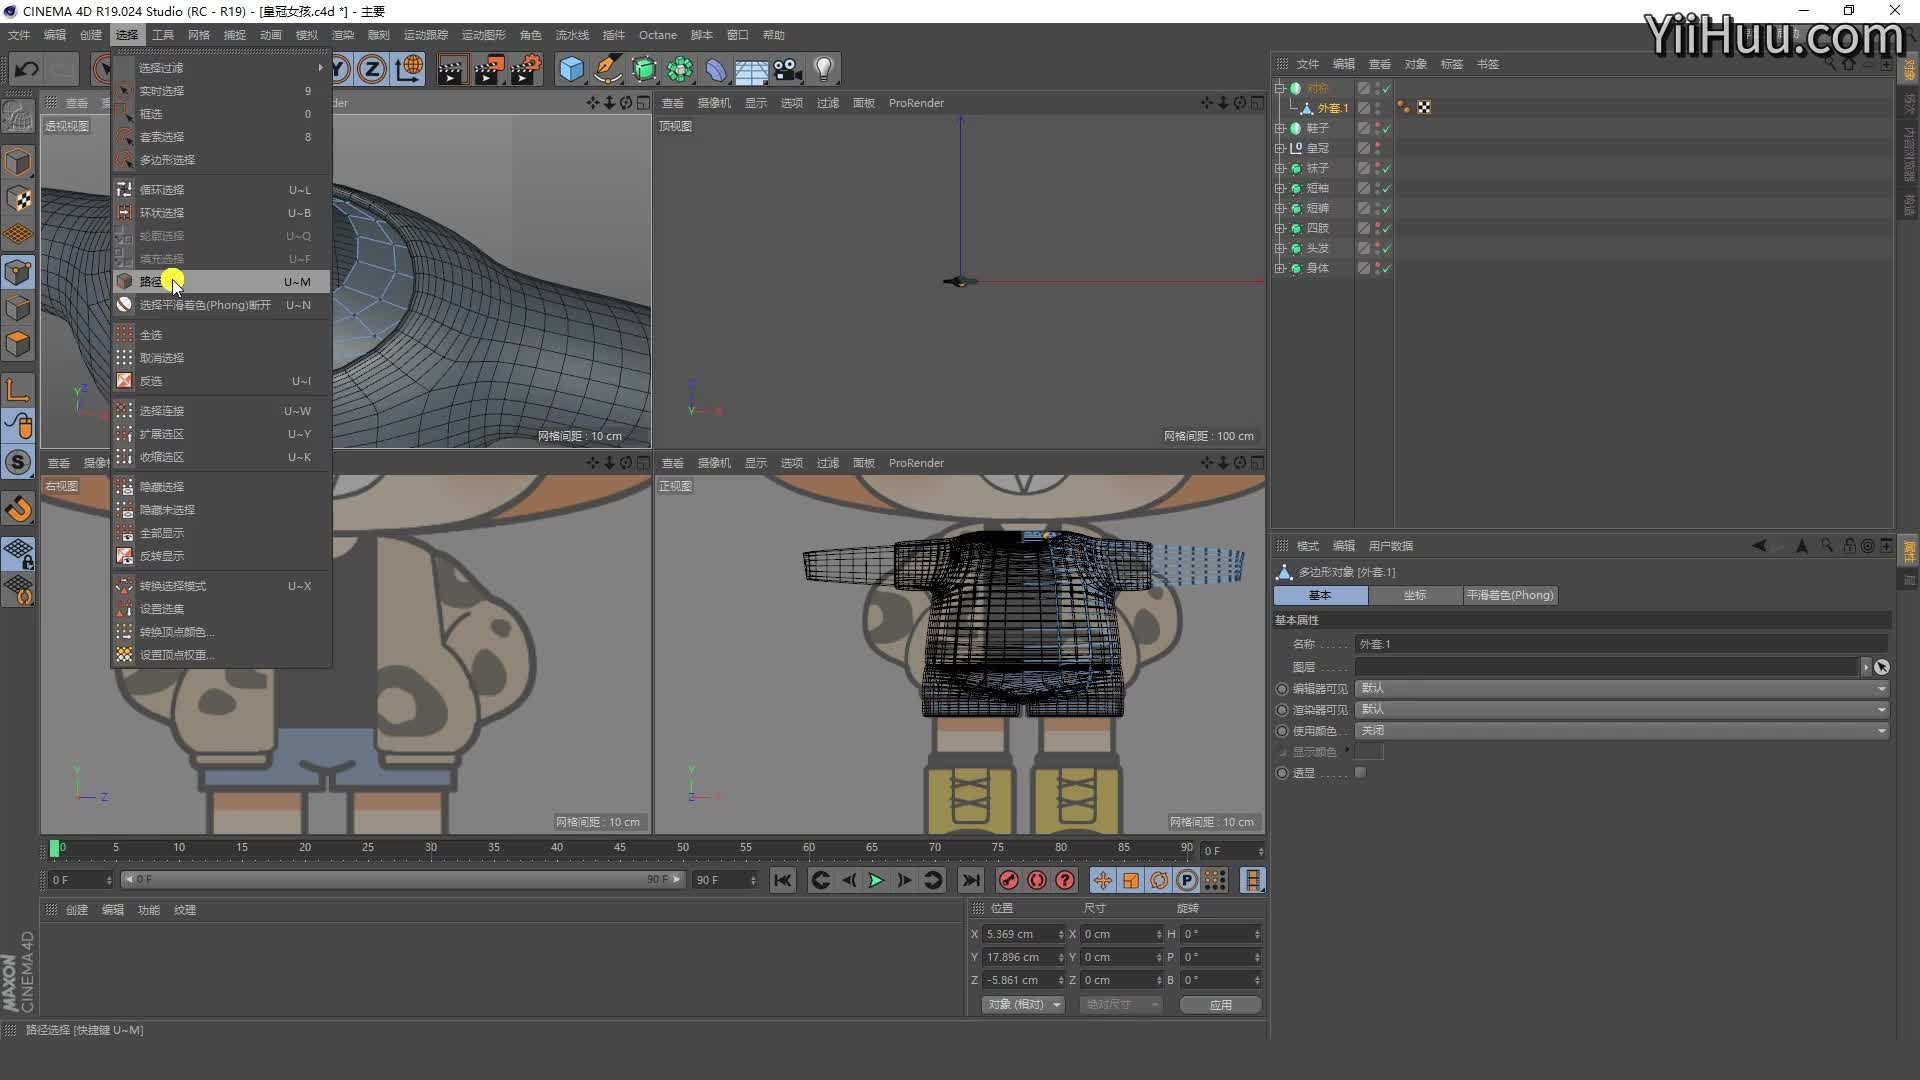The height and width of the screenshot is (1080, 1920).
Task: Toggle enable checkmark for 身体 object
Action: point(1387,269)
